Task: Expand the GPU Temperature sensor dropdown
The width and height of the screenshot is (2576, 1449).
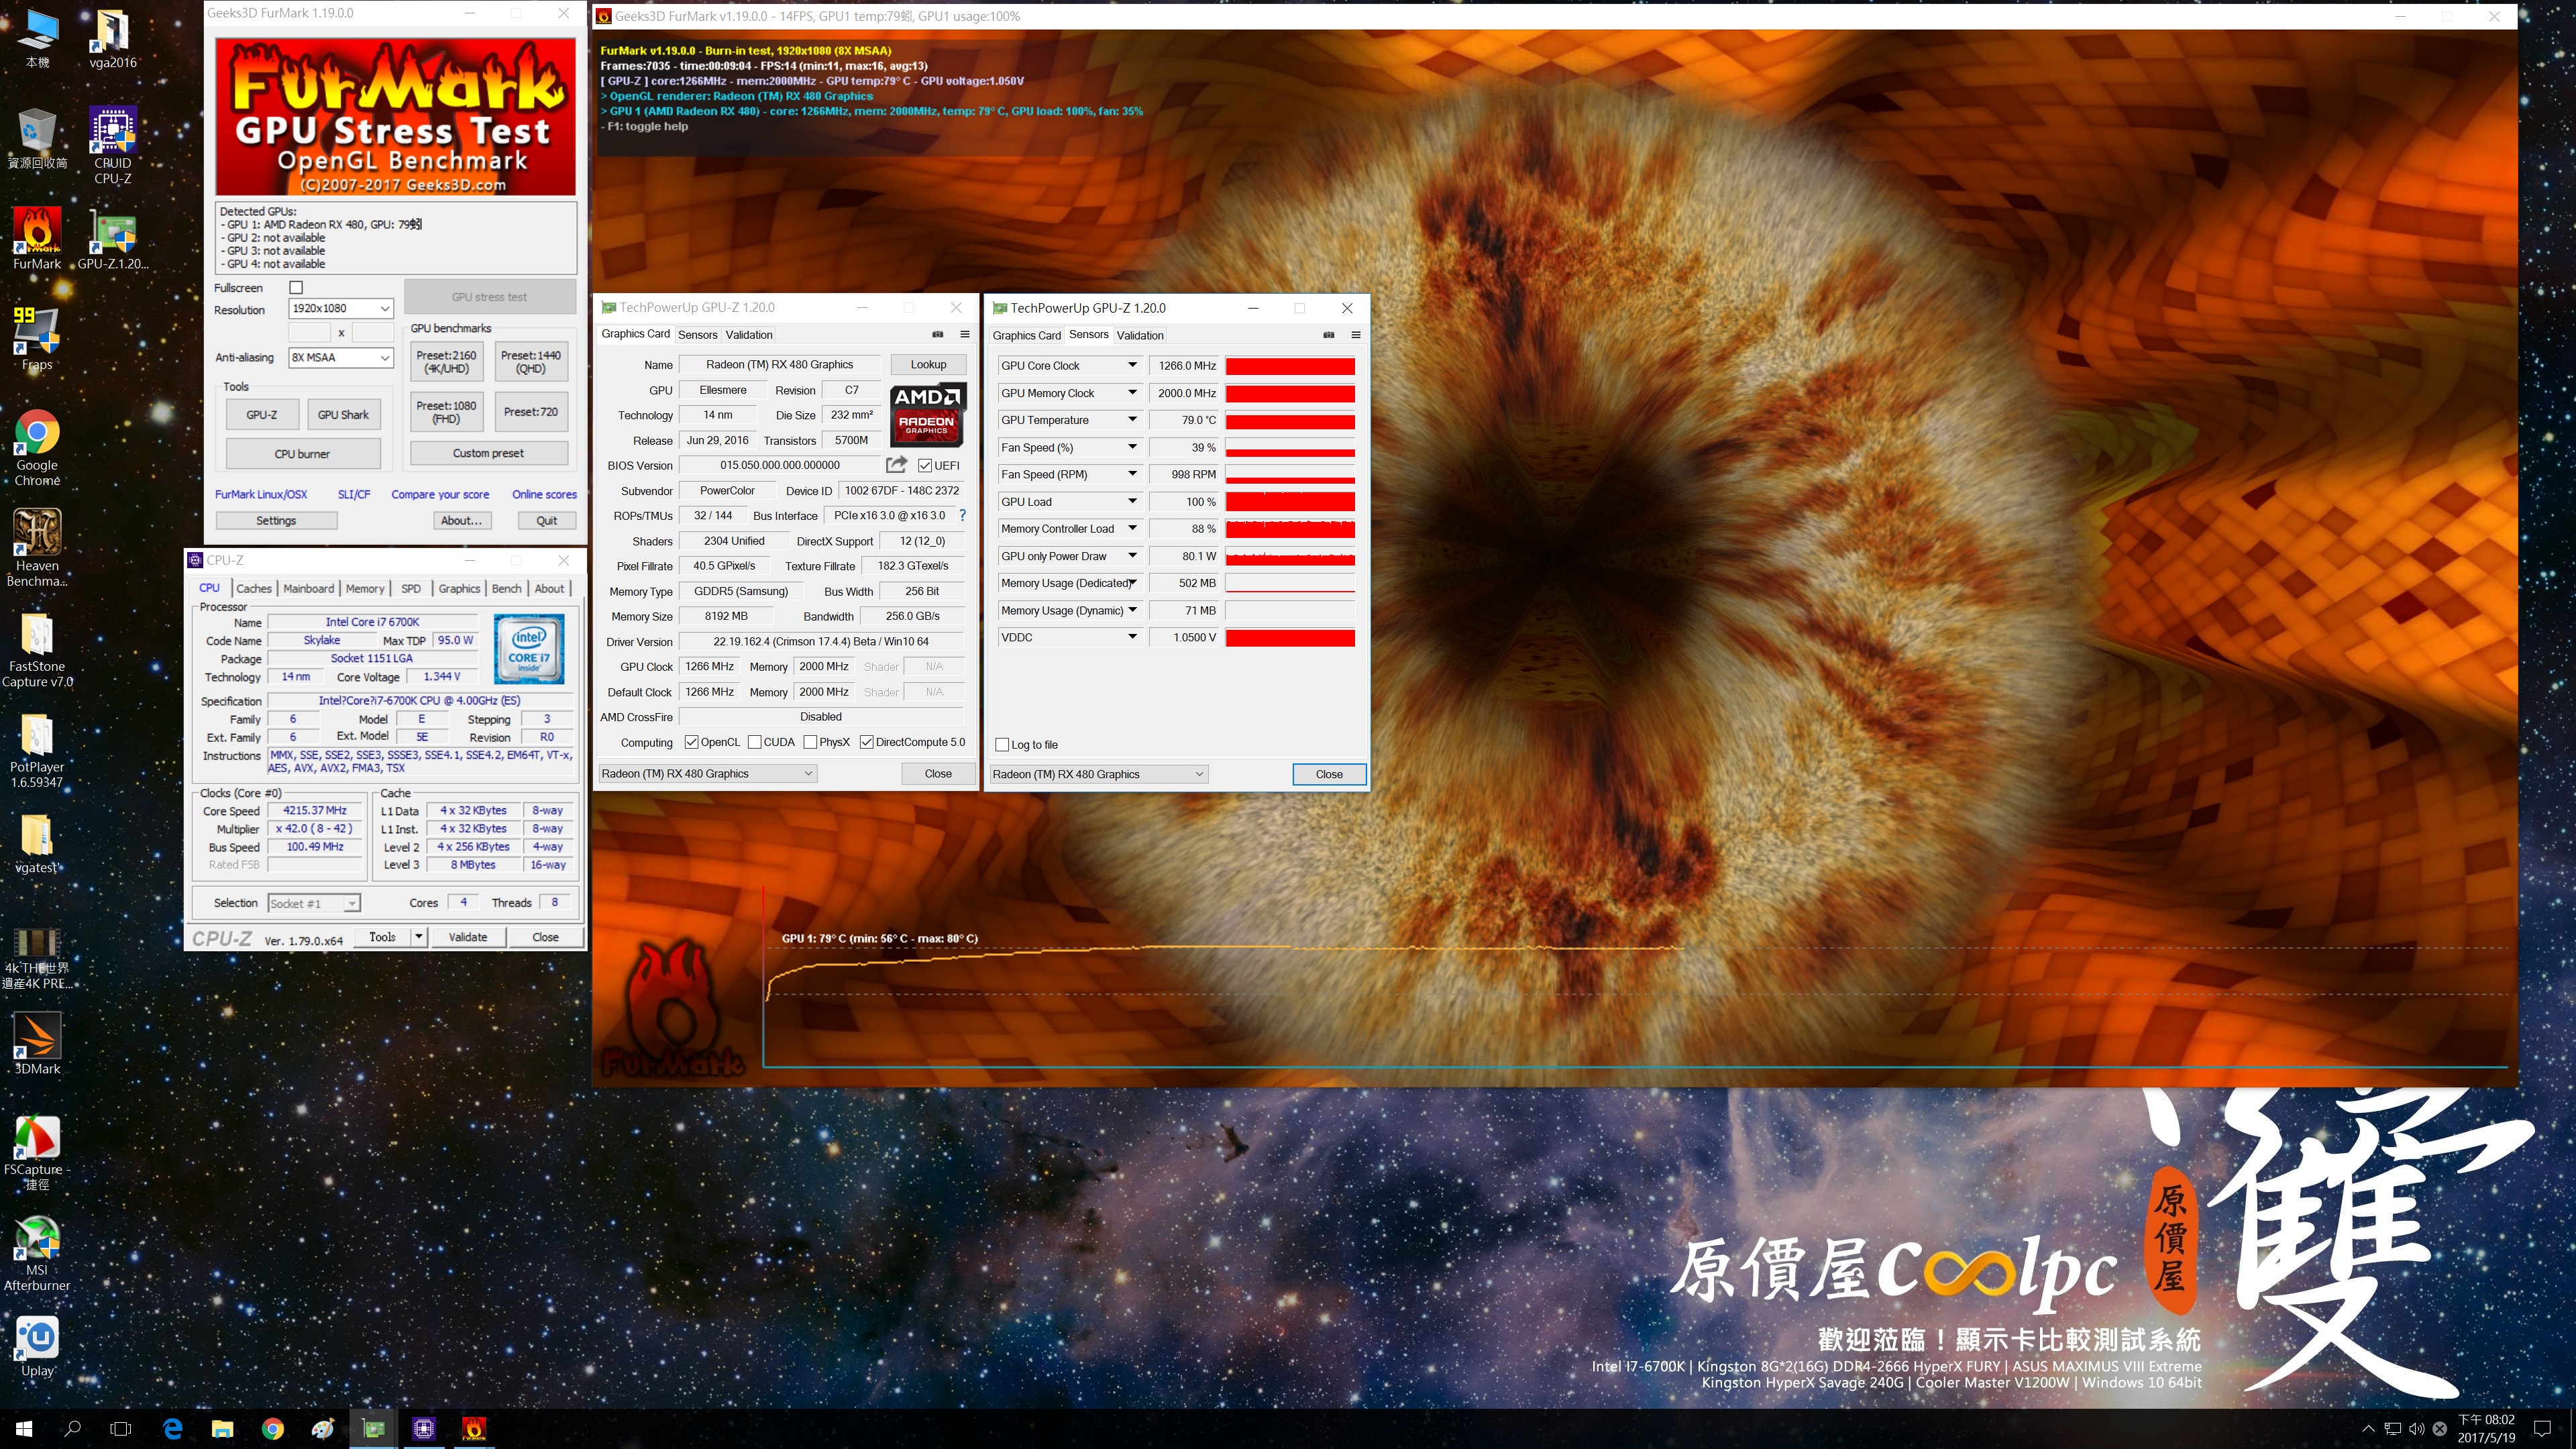Action: 1132,420
